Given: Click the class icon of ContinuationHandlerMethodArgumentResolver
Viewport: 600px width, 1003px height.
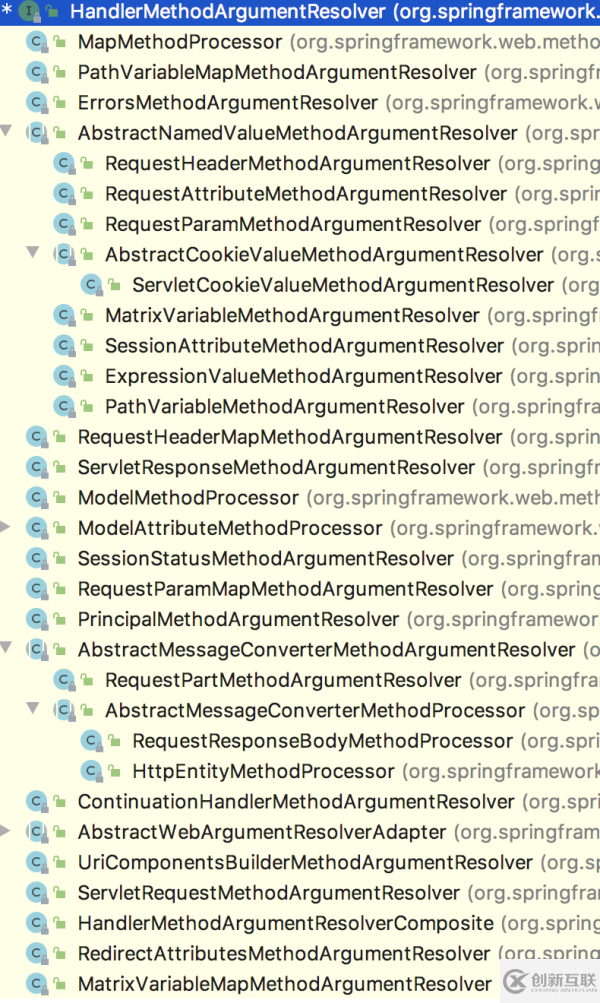Looking at the screenshot, I should click(x=37, y=802).
